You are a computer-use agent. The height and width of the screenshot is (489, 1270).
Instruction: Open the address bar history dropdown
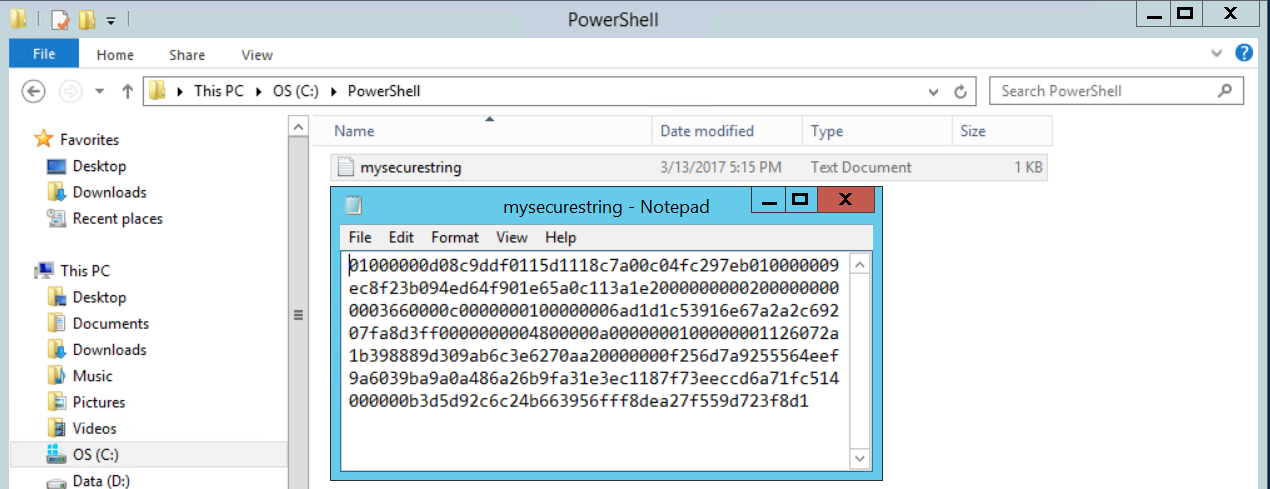click(x=934, y=91)
